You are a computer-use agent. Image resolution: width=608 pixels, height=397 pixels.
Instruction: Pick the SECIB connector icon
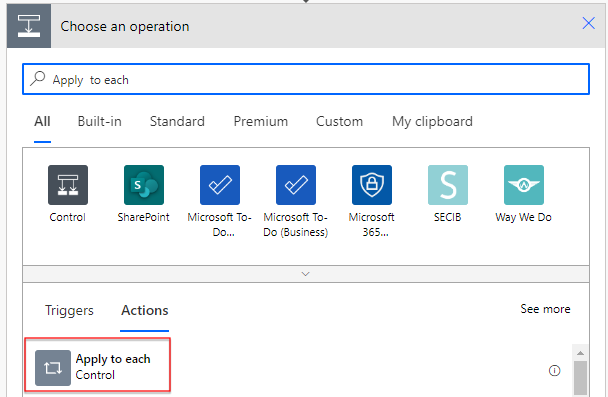point(448,185)
